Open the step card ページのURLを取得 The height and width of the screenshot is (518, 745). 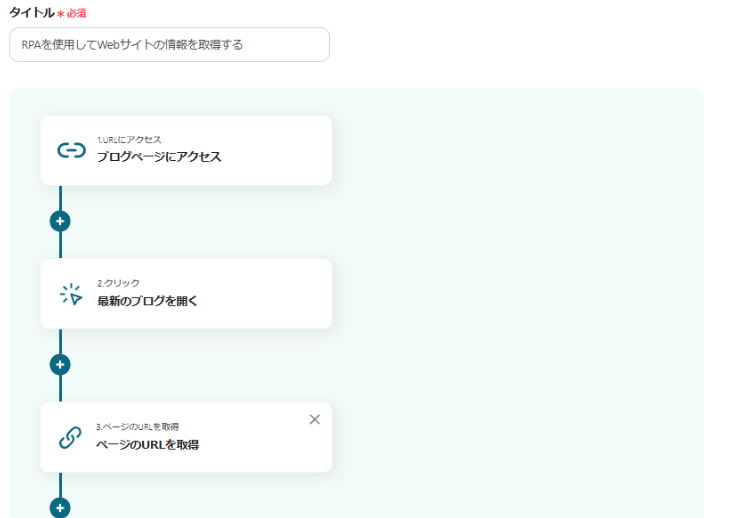point(186,437)
